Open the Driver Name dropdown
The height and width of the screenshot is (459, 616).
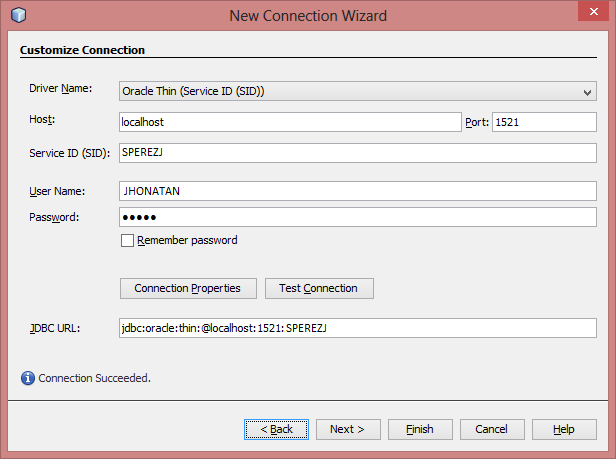click(358, 91)
